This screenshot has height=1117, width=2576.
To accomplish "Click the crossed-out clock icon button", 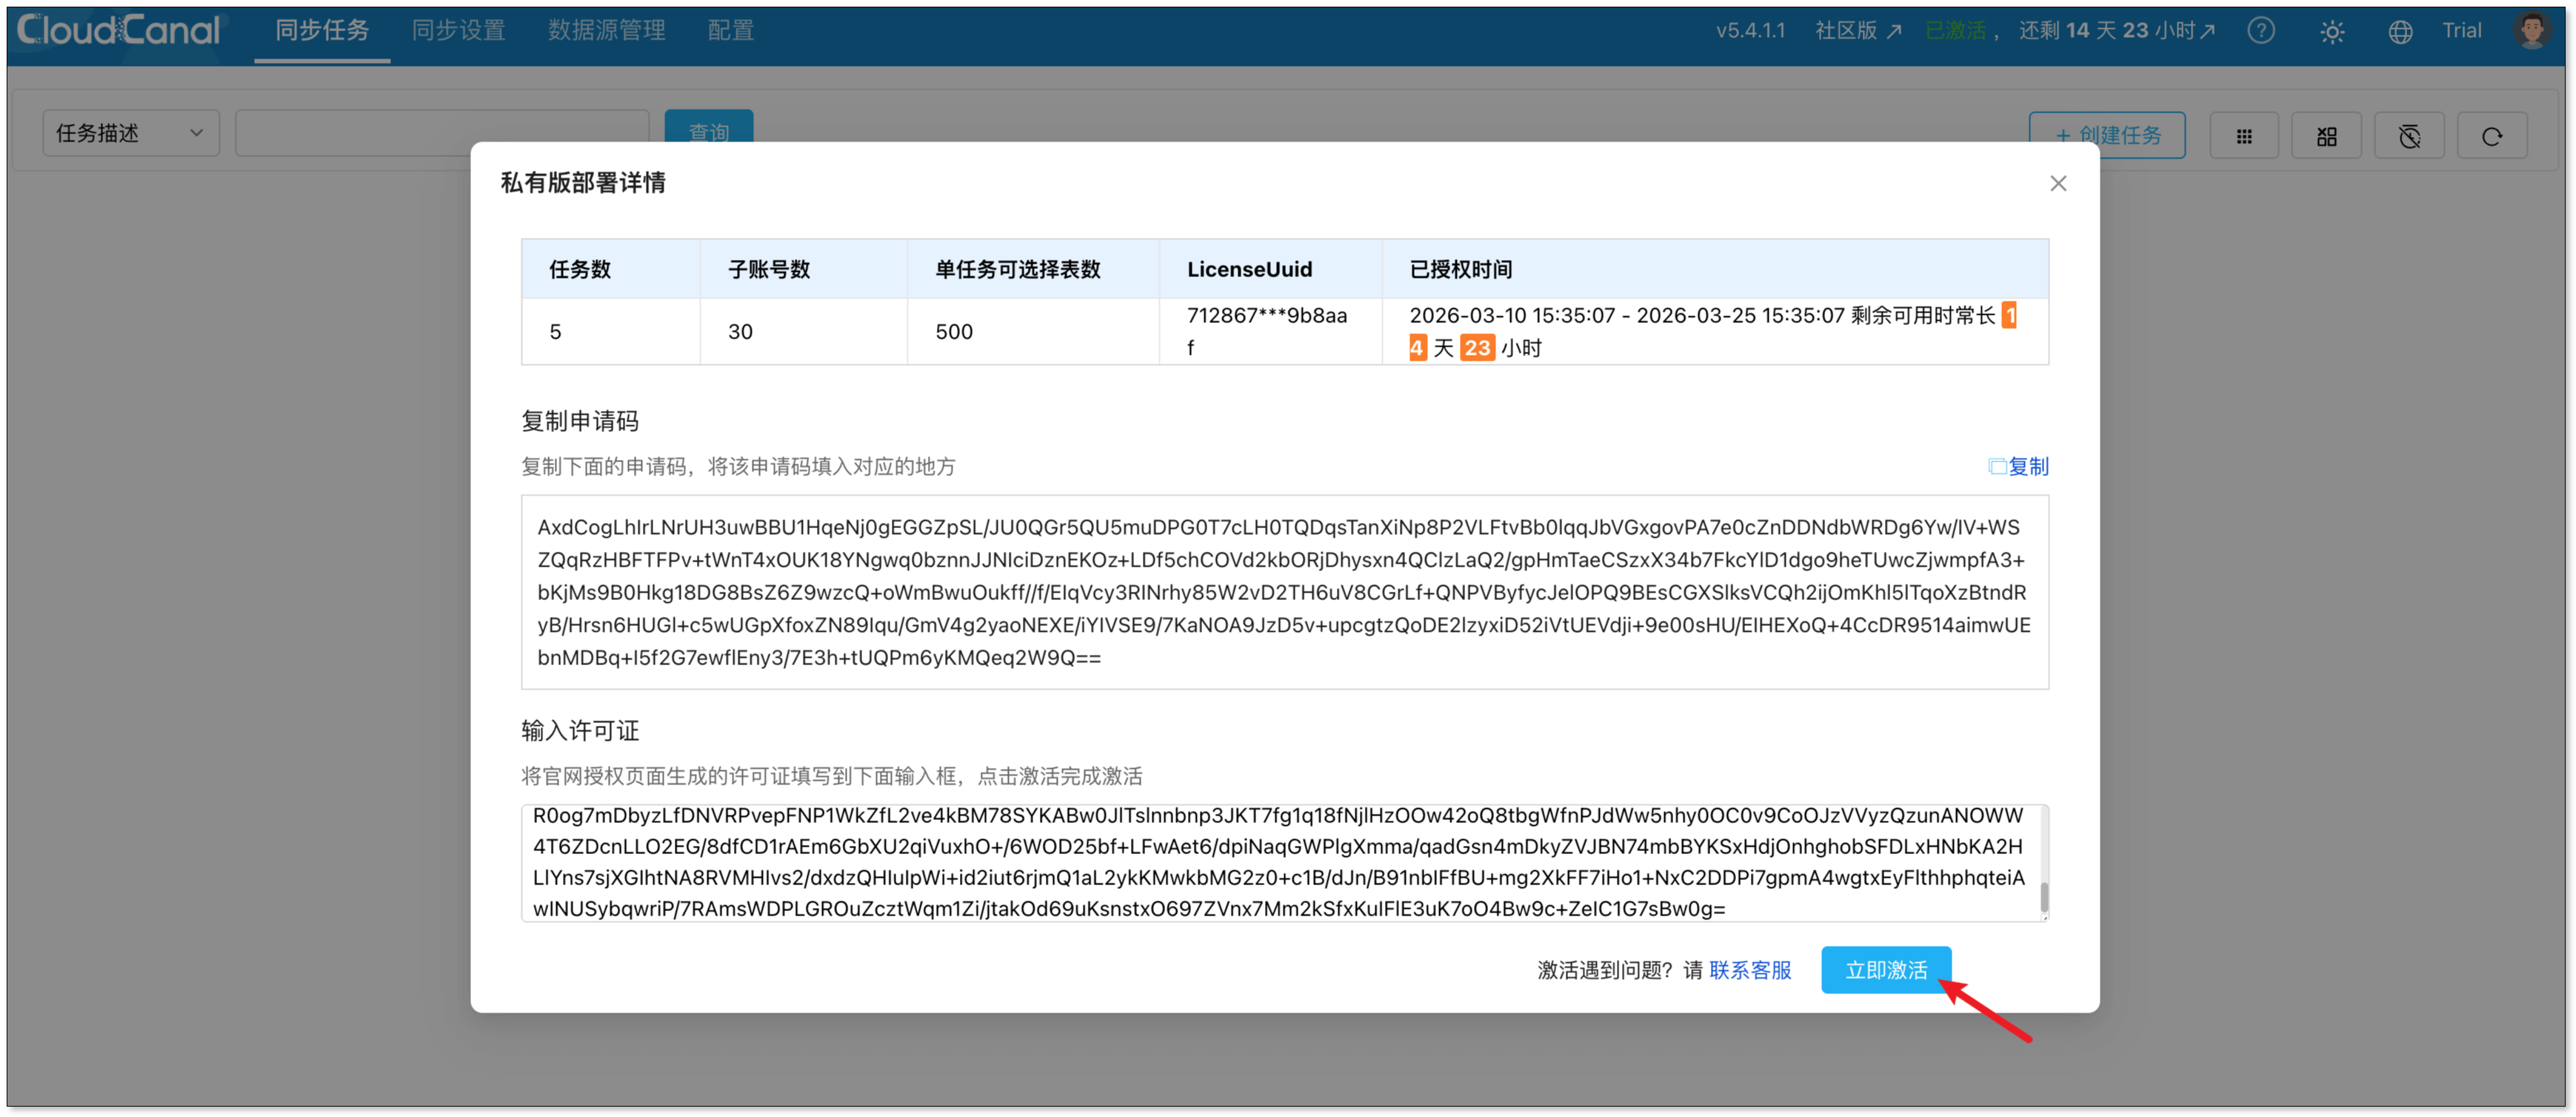I will 2410,136.
